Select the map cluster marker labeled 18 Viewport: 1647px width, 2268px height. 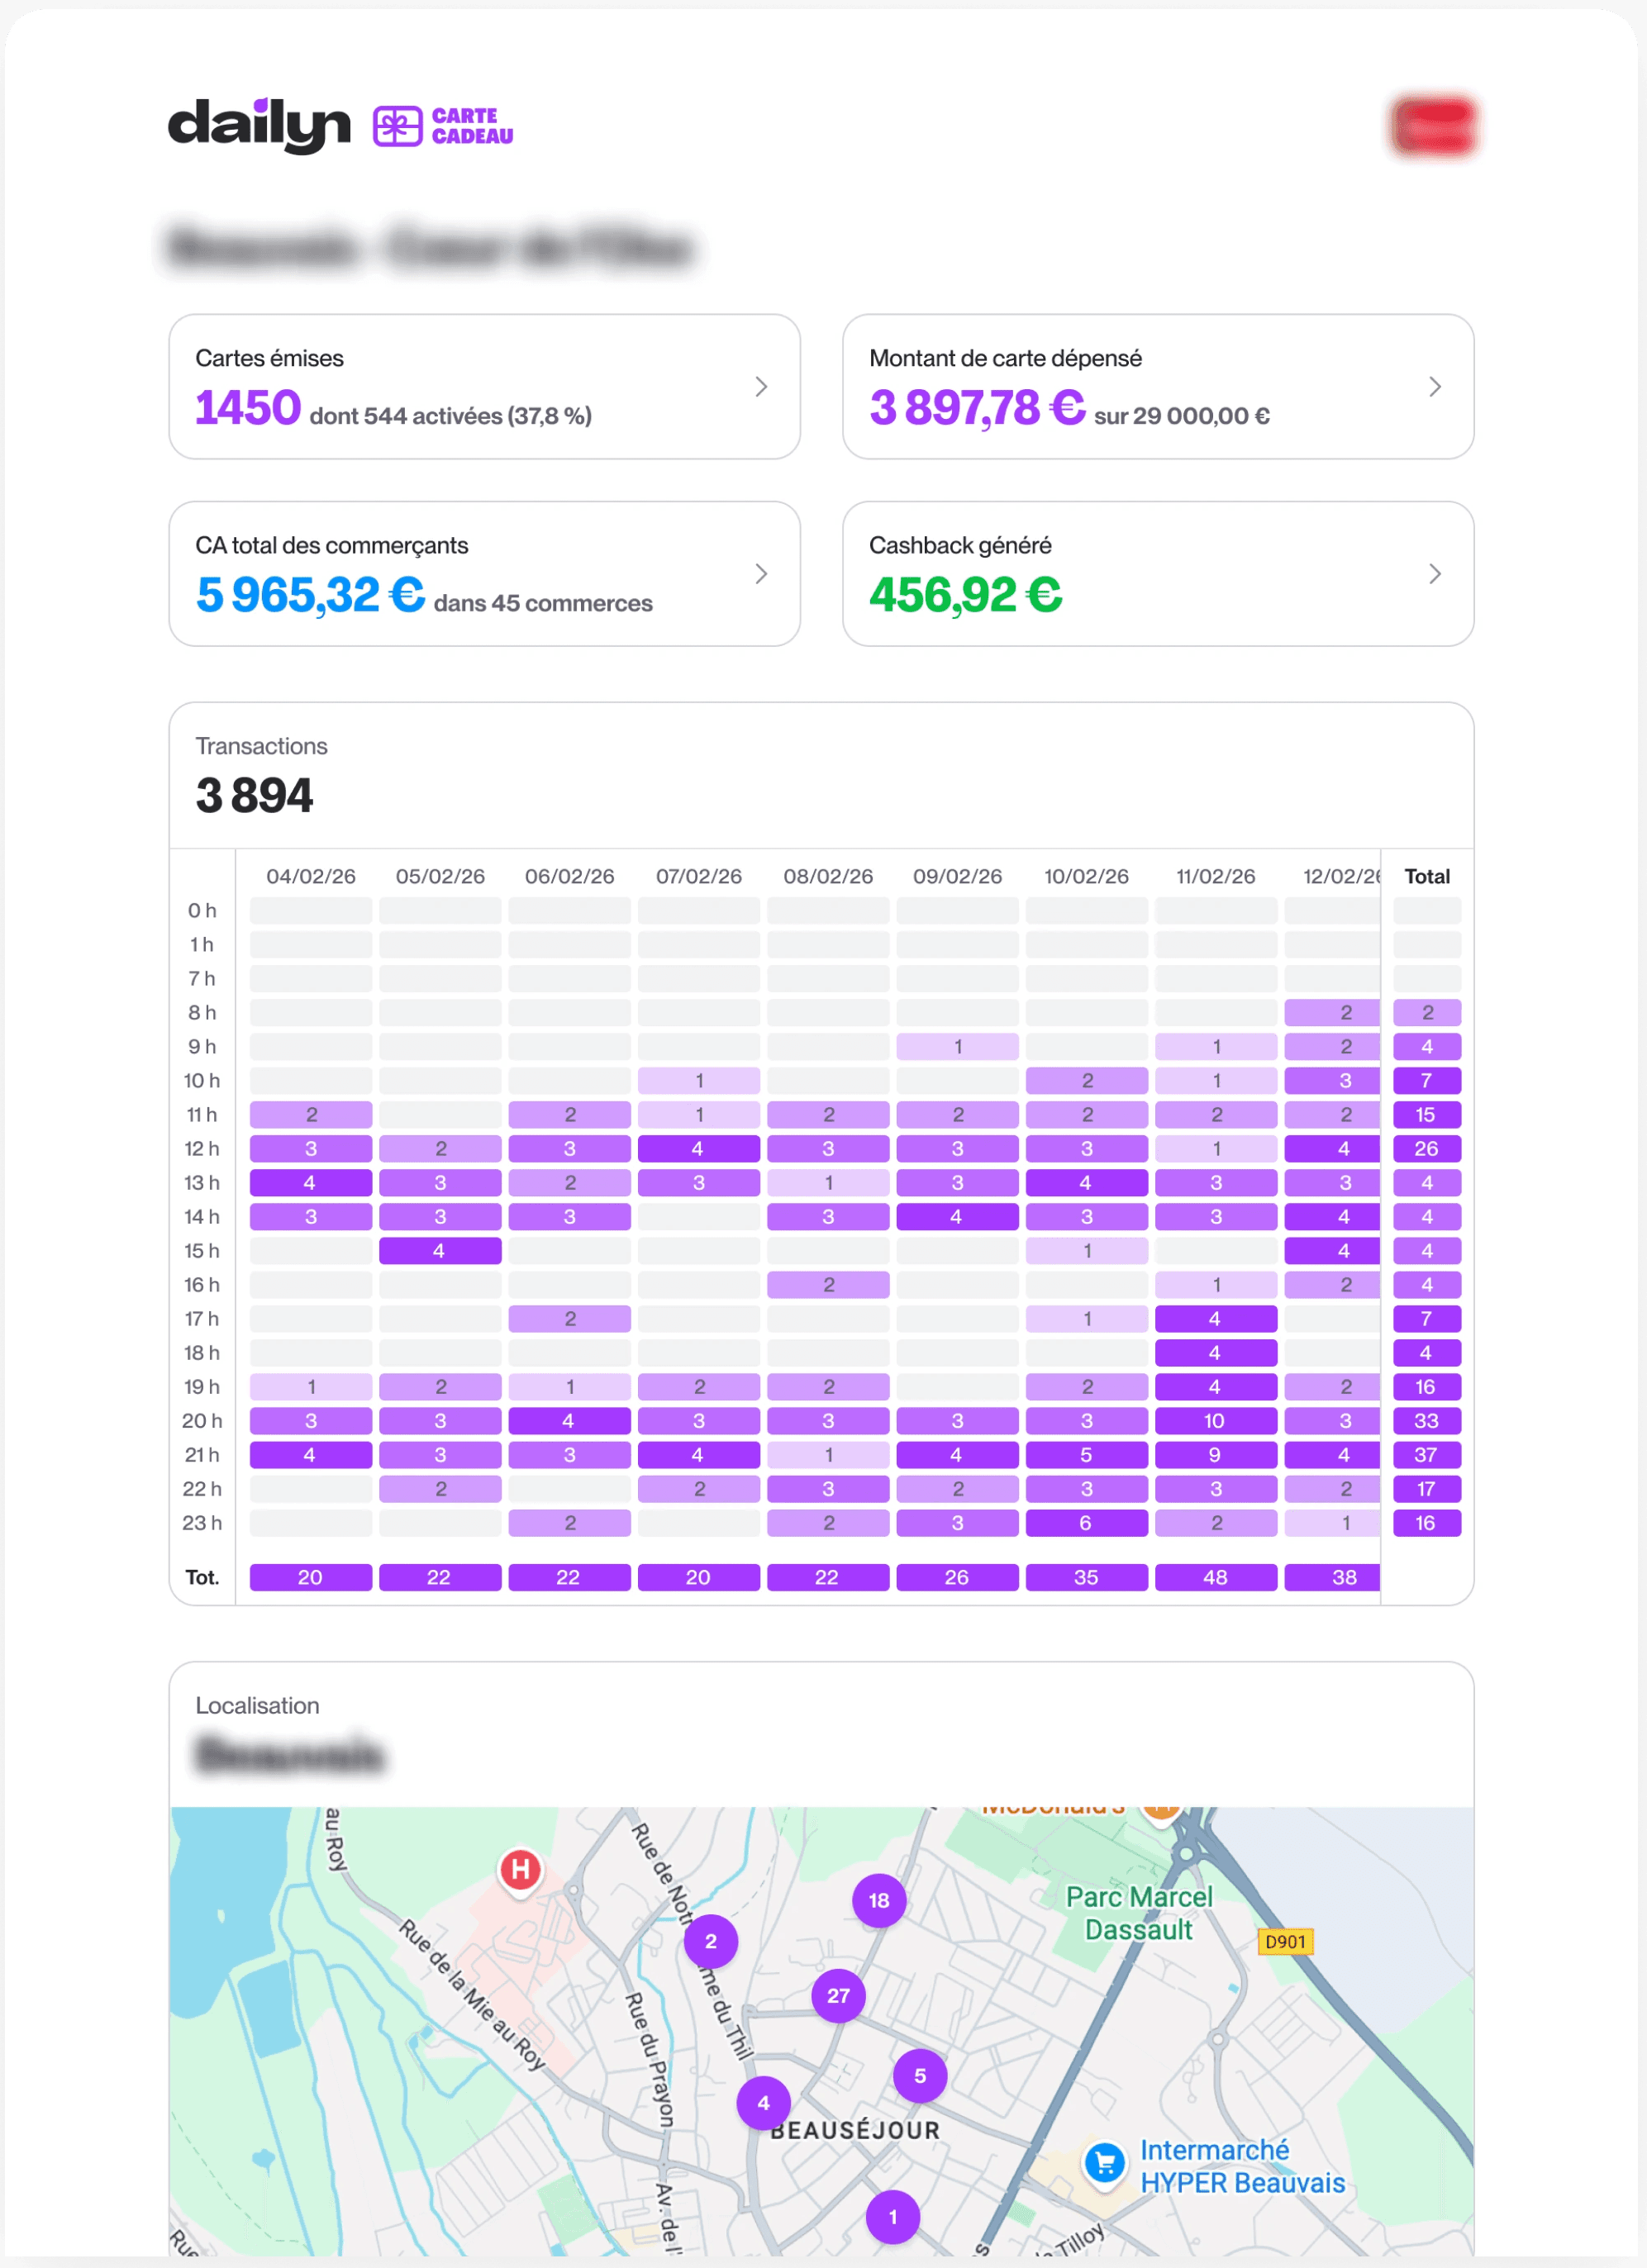tap(879, 1900)
